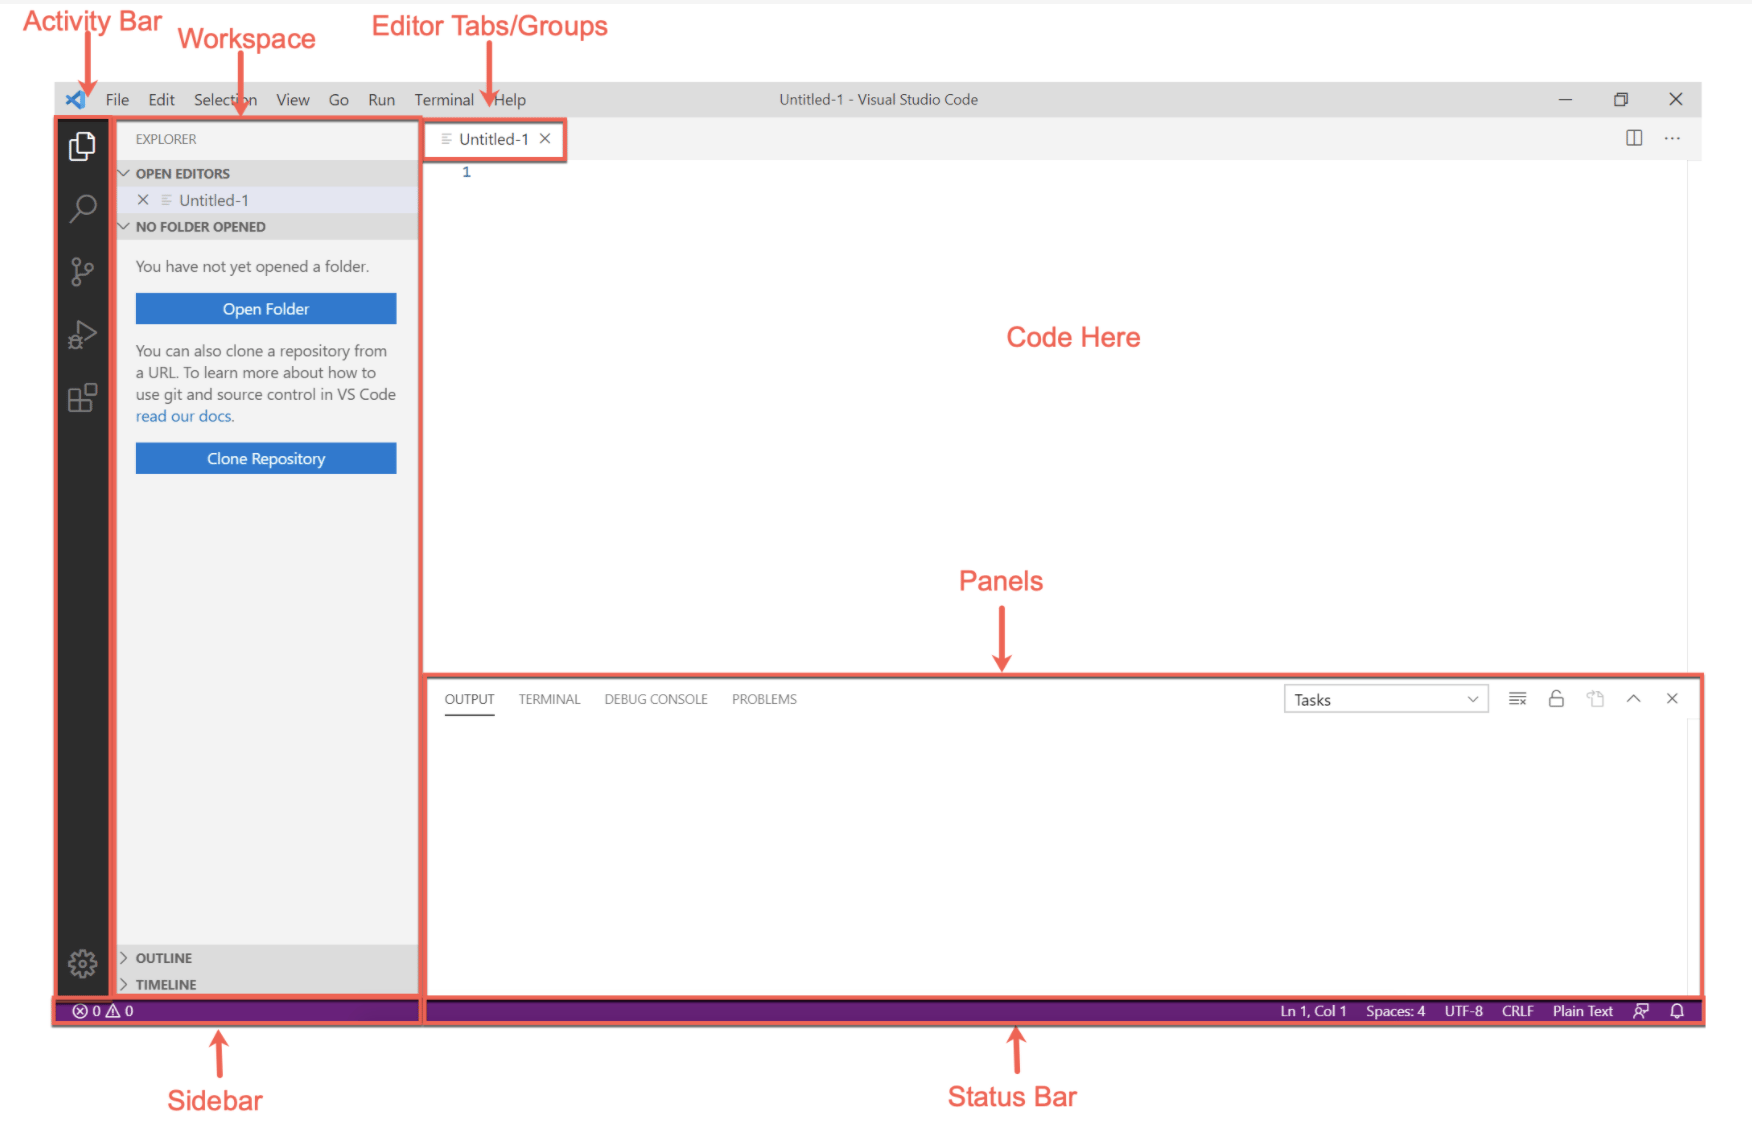Screen dimensions: 1752x1128
Task: Expand the Outline section
Action: [x=164, y=958]
